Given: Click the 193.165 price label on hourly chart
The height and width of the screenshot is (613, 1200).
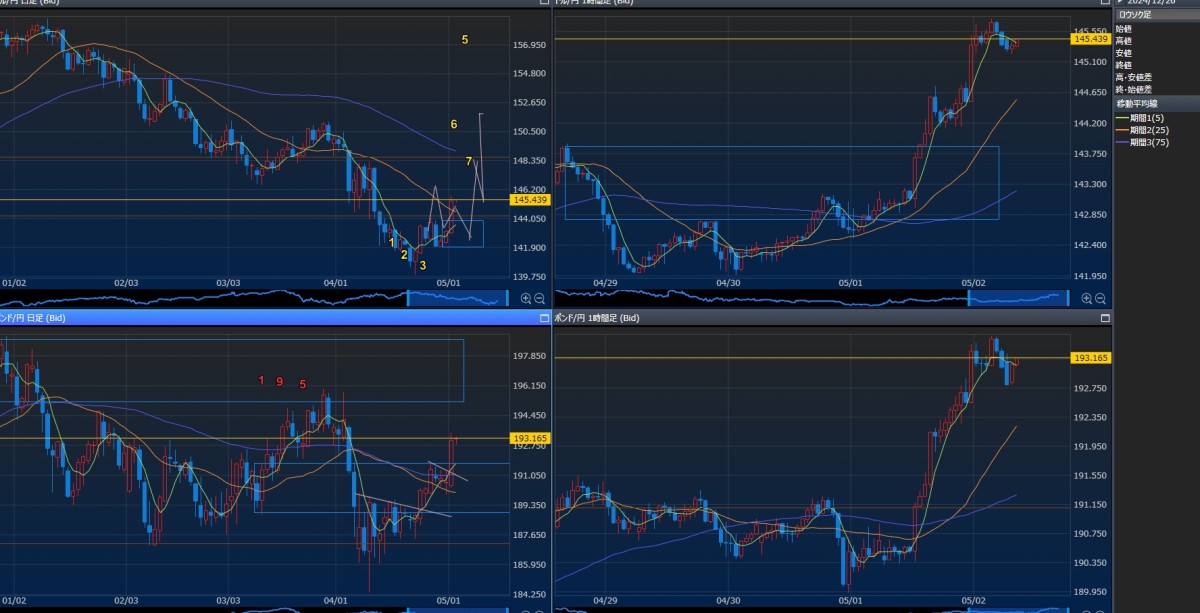Looking at the screenshot, I should click(x=1090, y=357).
